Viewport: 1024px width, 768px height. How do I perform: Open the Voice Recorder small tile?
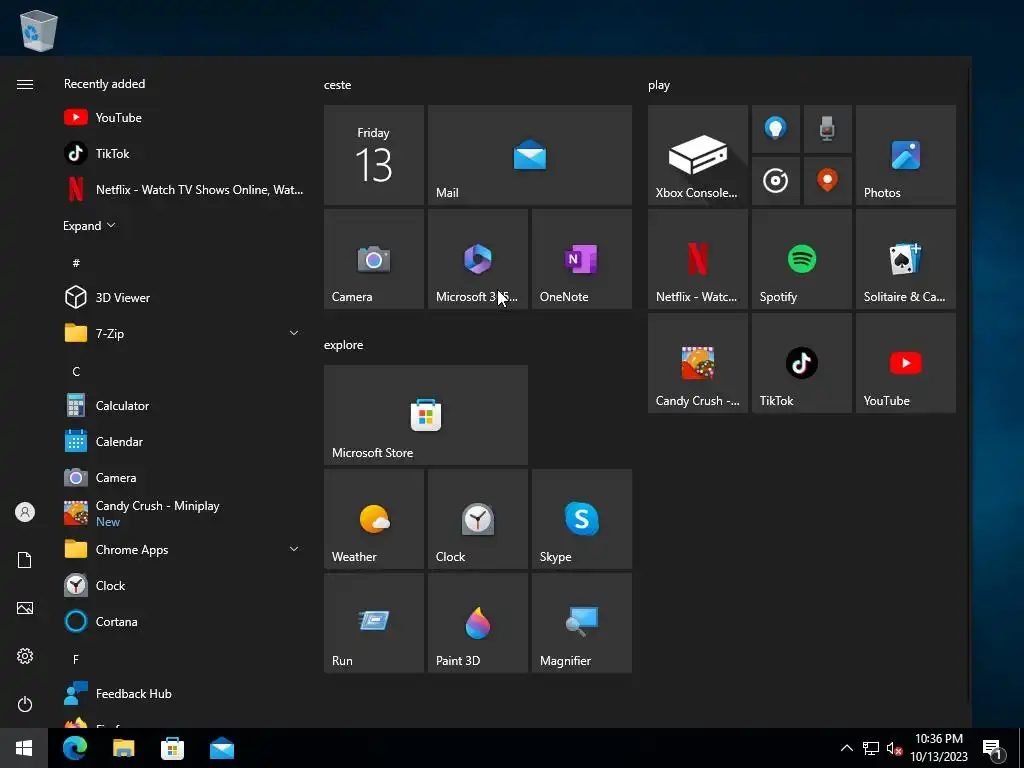tap(827, 129)
